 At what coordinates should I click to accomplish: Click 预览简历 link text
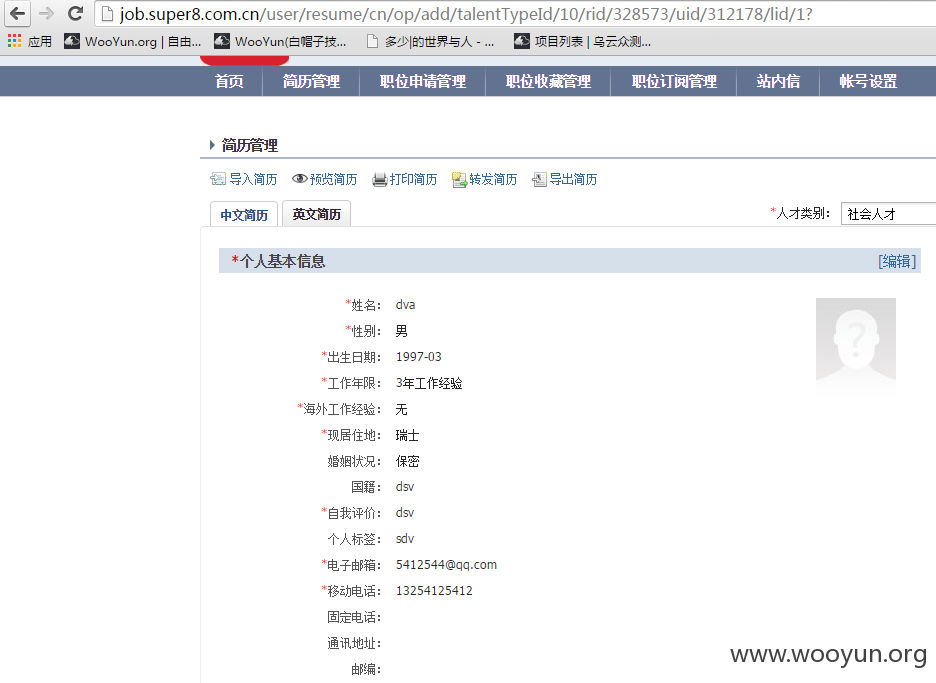[x=333, y=179]
